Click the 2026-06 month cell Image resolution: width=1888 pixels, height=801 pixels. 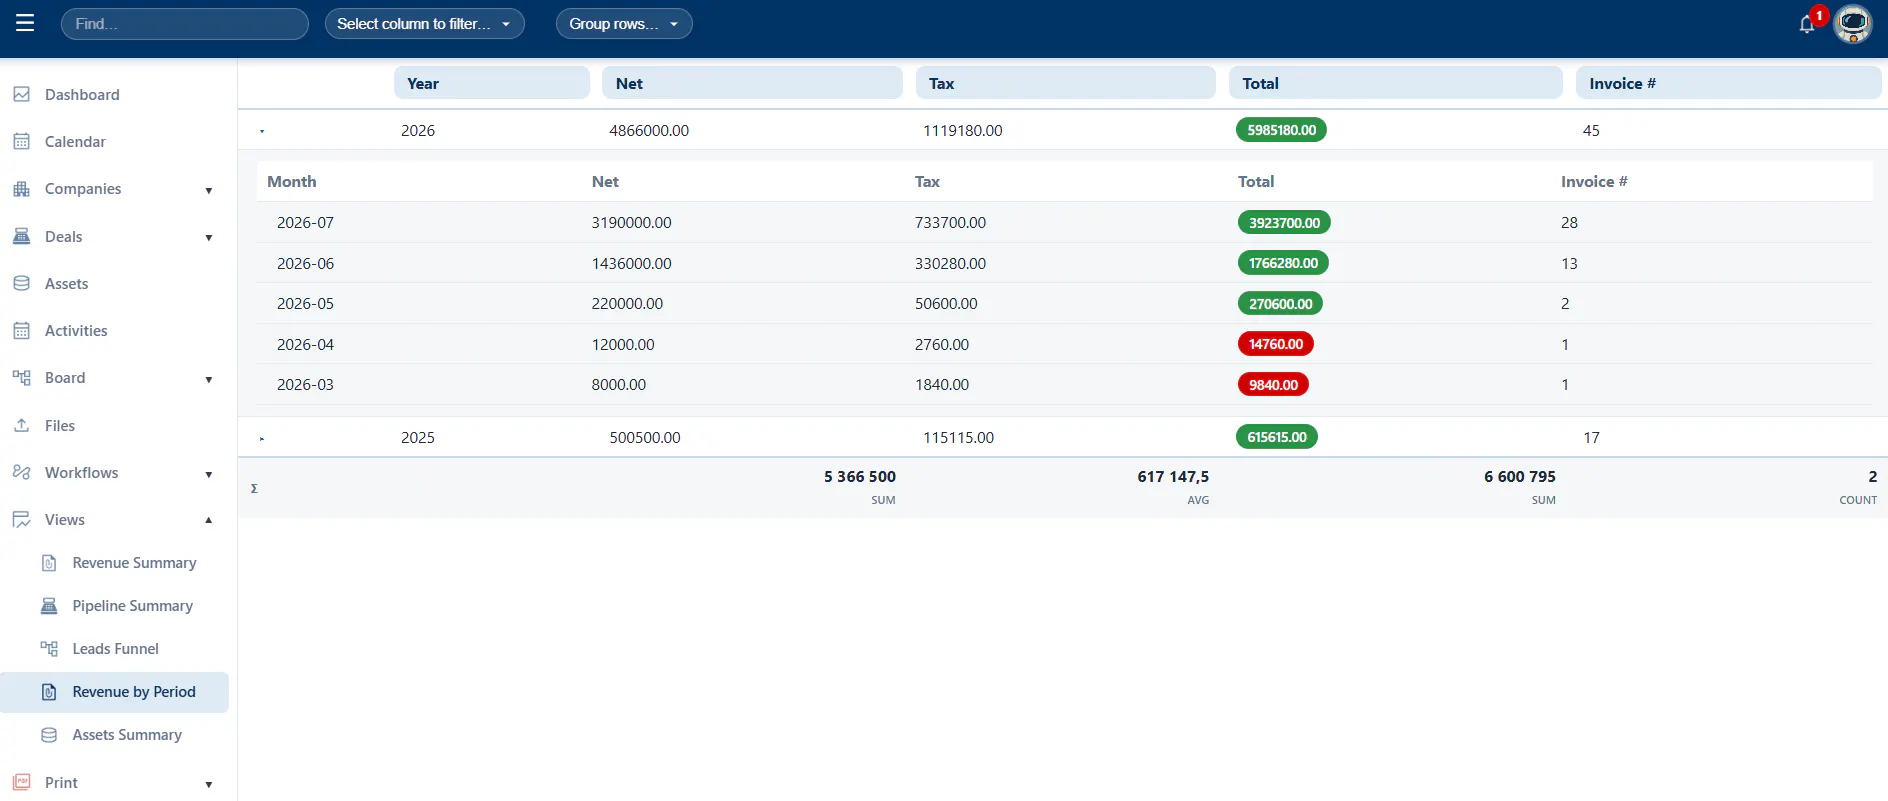[305, 263]
